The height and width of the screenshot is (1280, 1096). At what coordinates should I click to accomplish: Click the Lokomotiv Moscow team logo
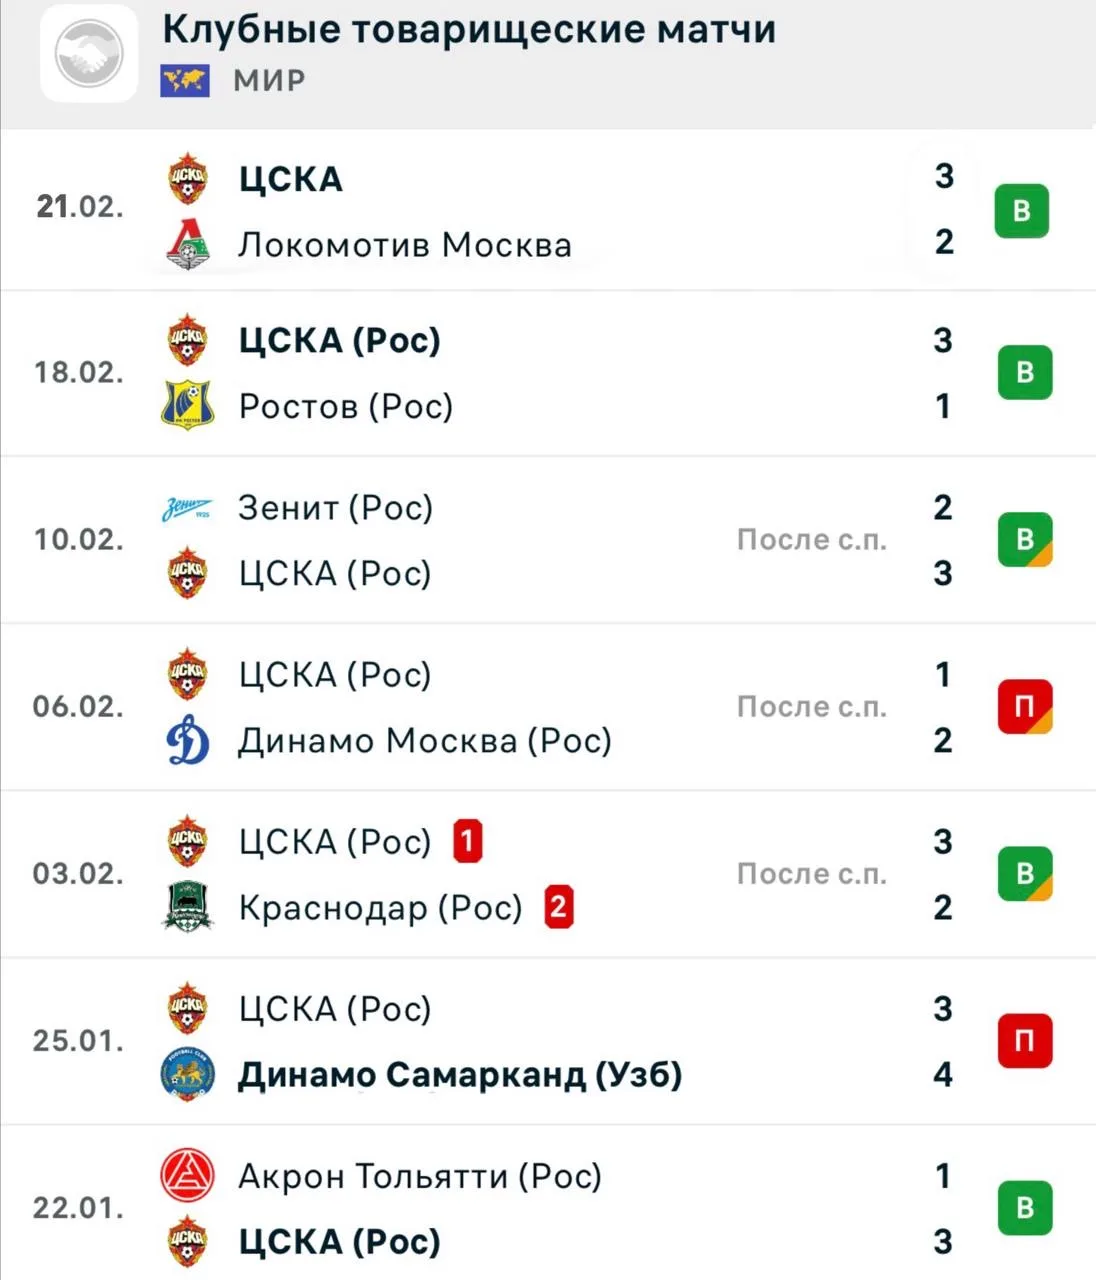point(188,245)
